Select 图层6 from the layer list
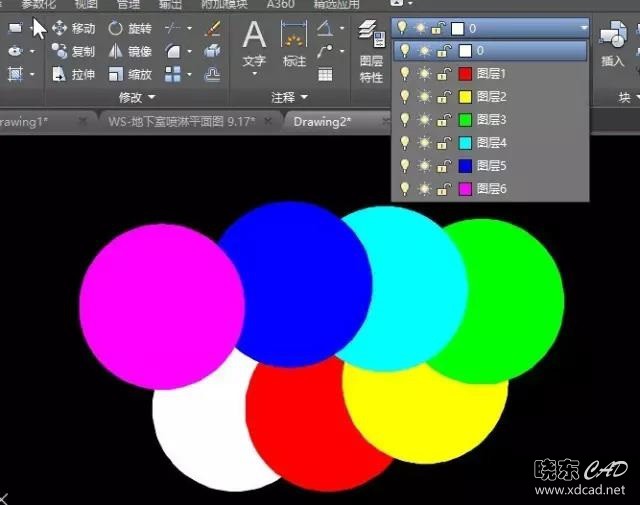The height and width of the screenshot is (505, 640). pos(492,188)
